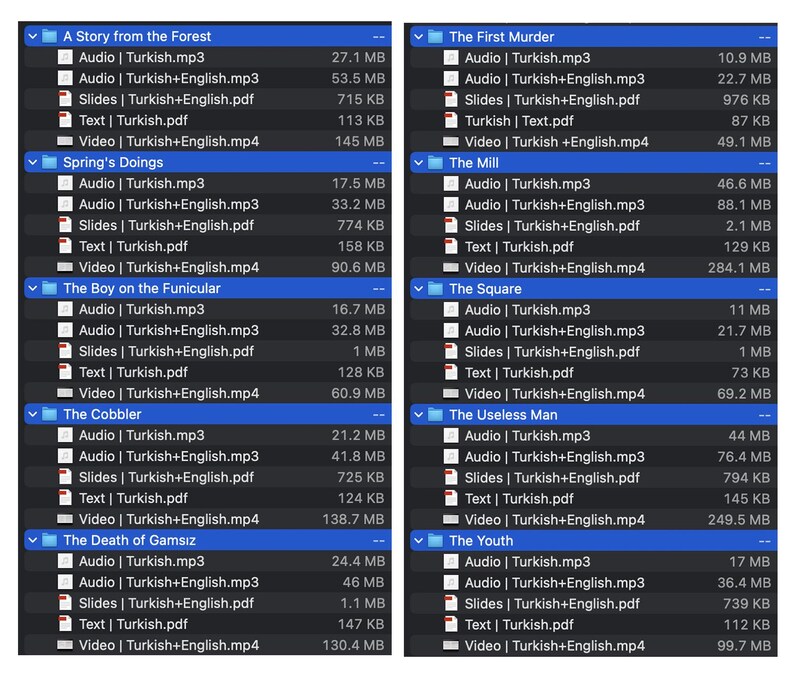Image resolution: width=794 pixels, height=678 pixels.
Task: Select Text | Turkish.pdf sized 113 KB
Action: [x=133, y=121]
